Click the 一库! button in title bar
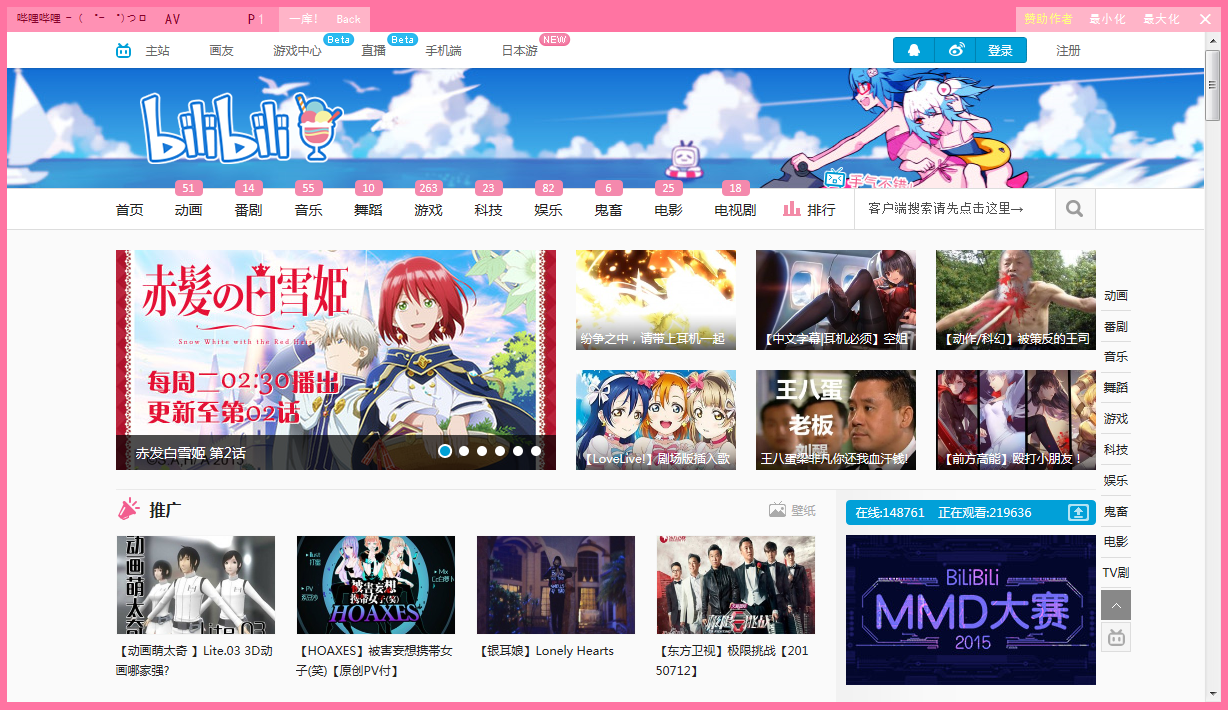This screenshot has width=1228, height=710. 303,19
